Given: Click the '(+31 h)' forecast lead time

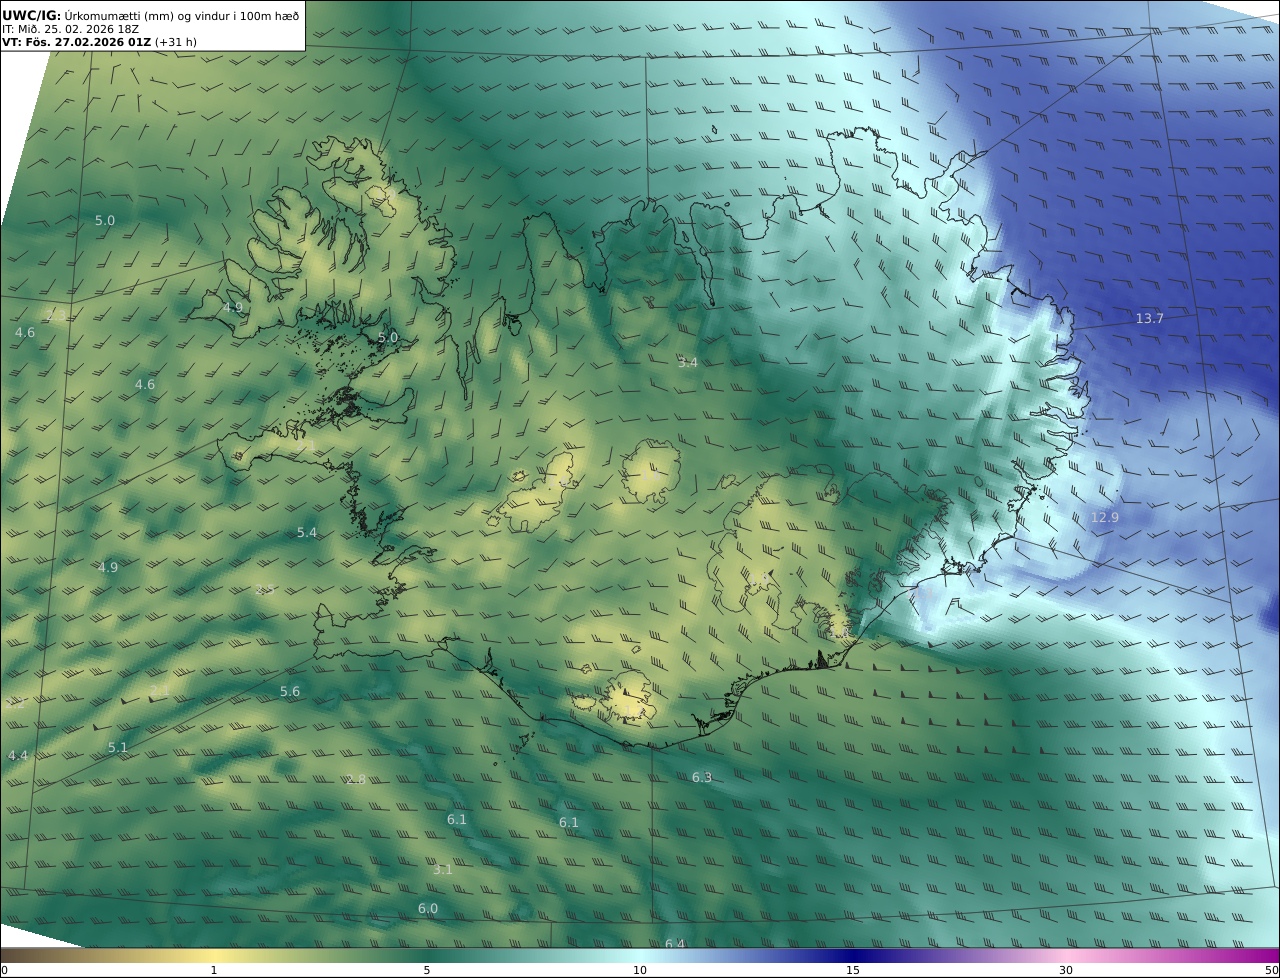Looking at the screenshot, I should click(176, 42).
